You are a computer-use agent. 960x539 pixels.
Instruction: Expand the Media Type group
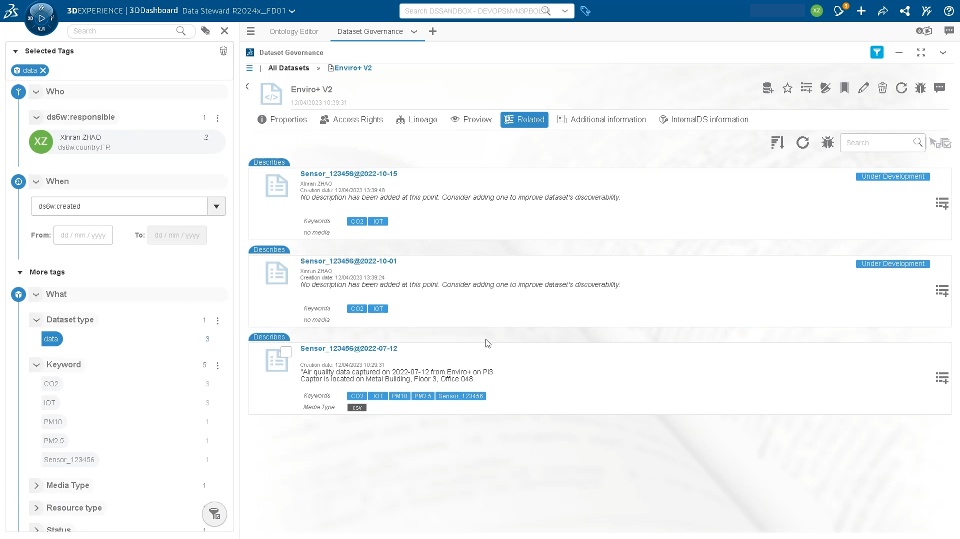(37, 485)
